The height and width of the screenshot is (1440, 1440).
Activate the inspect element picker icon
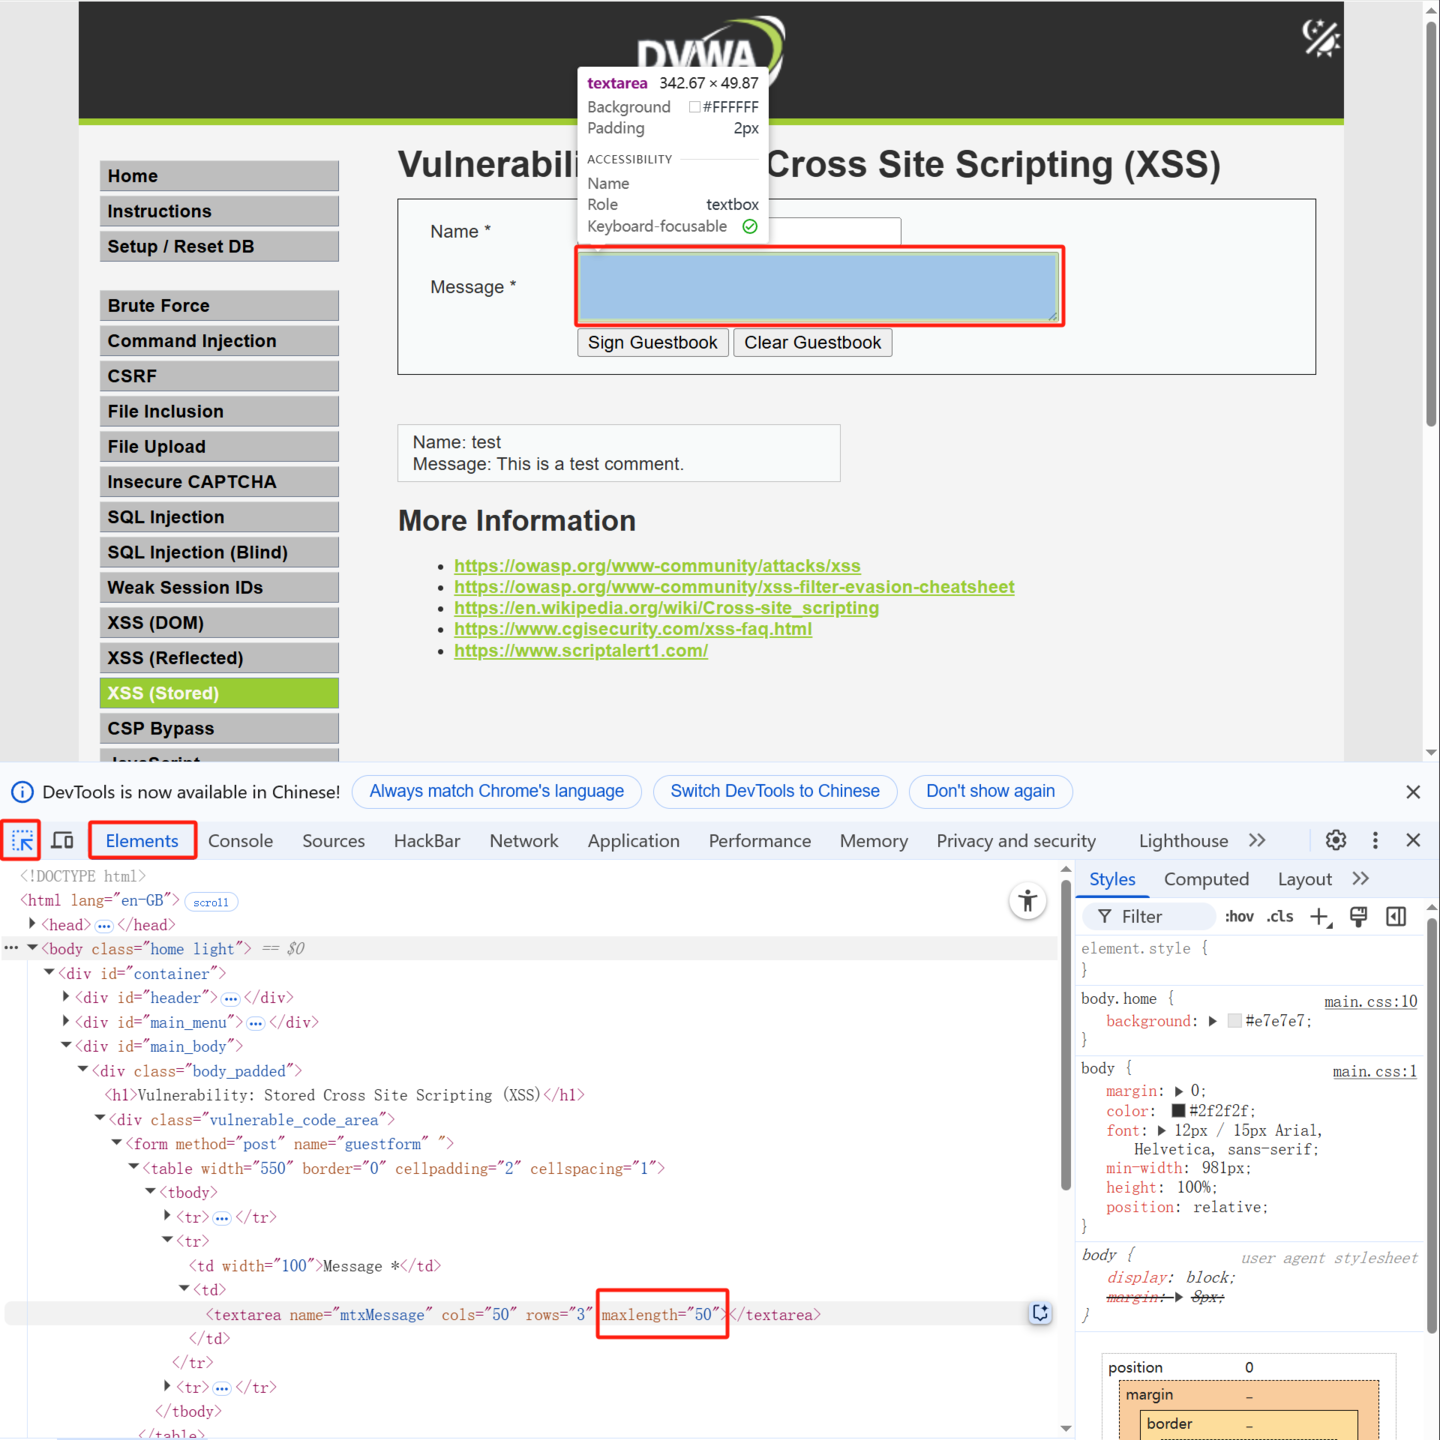tap(22, 841)
